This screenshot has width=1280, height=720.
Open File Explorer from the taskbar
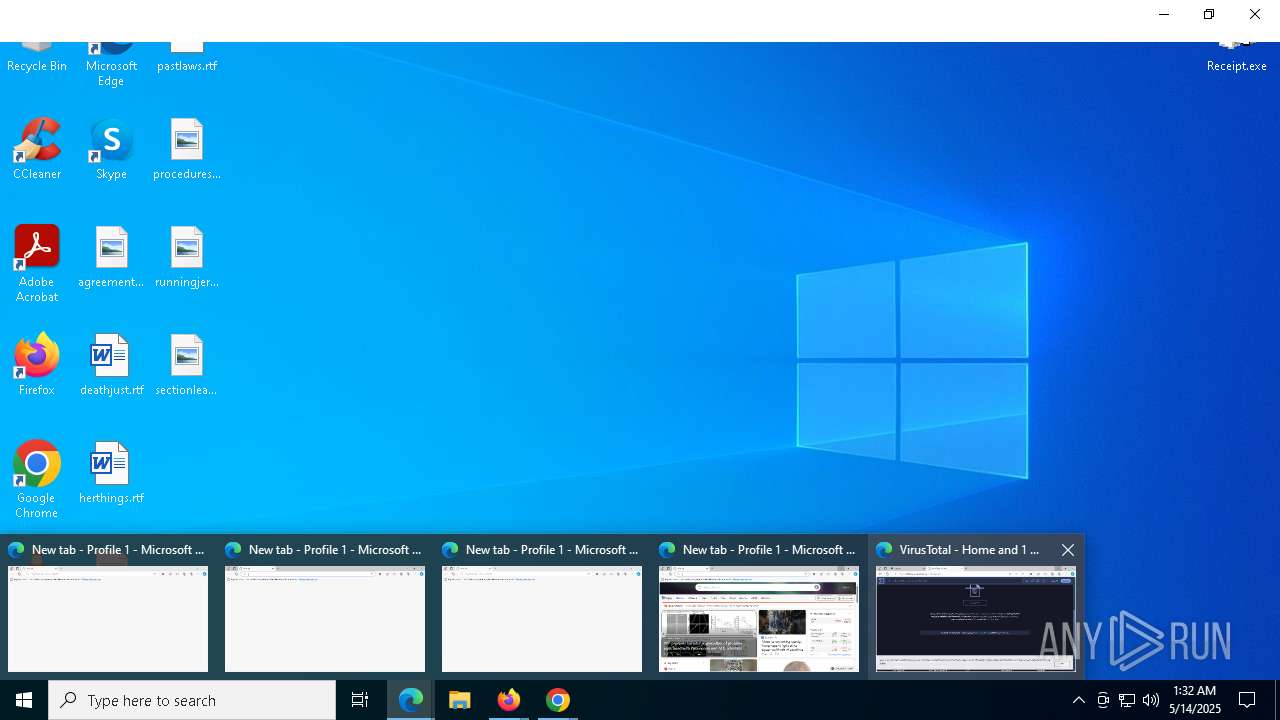click(x=460, y=700)
